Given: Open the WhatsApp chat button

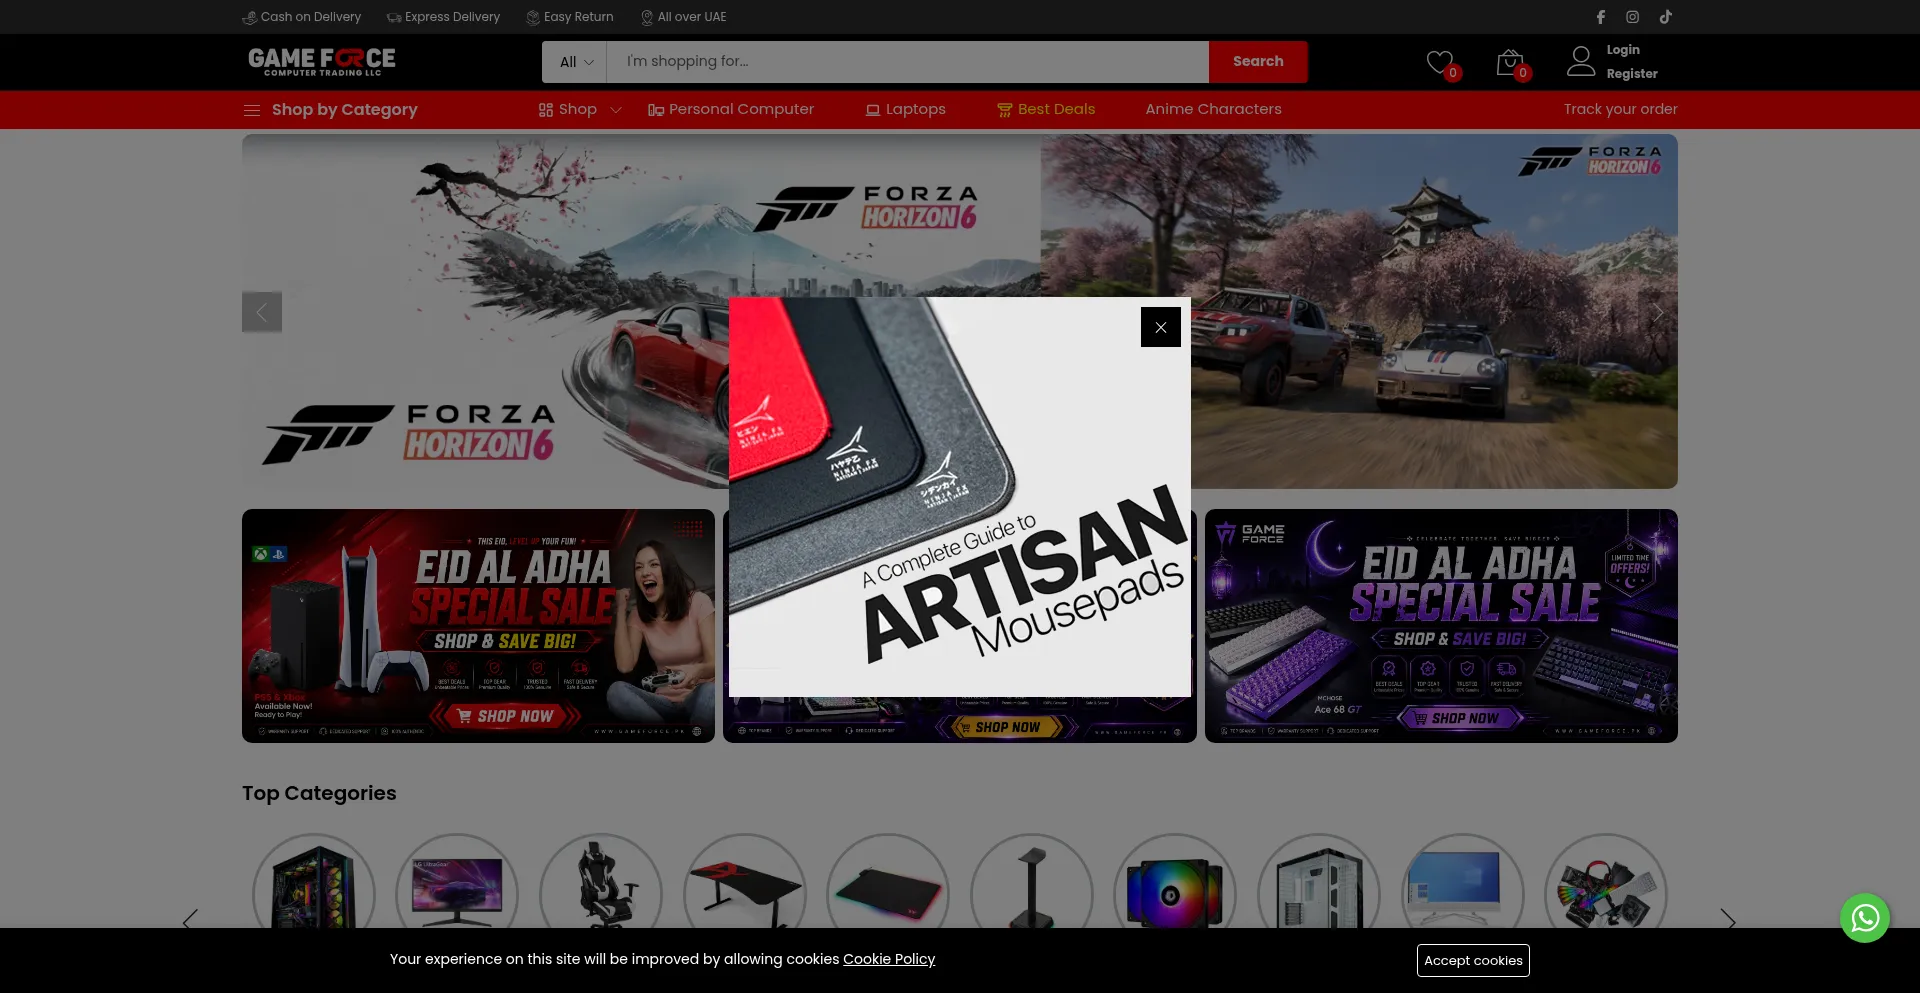Looking at the screenshot, I should (1865, 918).
